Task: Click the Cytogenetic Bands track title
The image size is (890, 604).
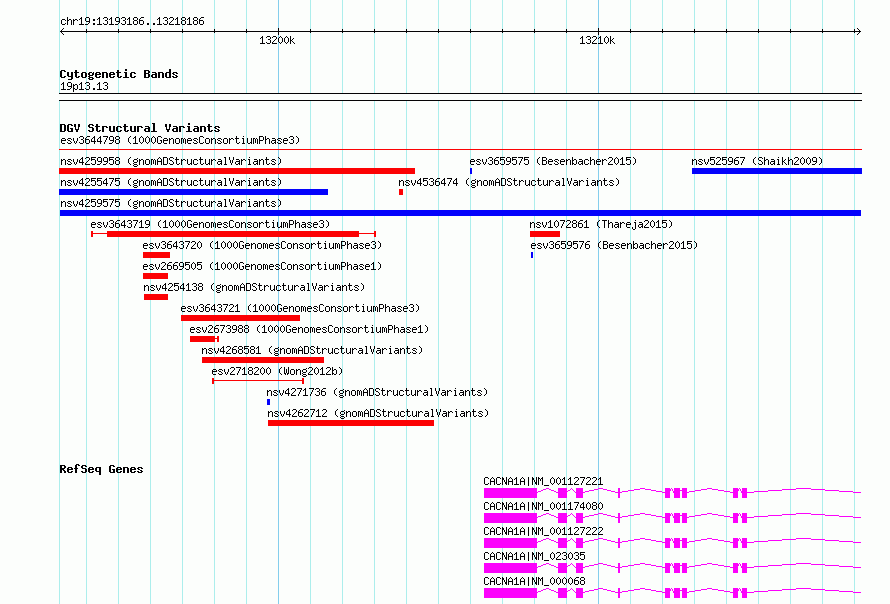Action: pyautogui.click(x=119, y=74)
